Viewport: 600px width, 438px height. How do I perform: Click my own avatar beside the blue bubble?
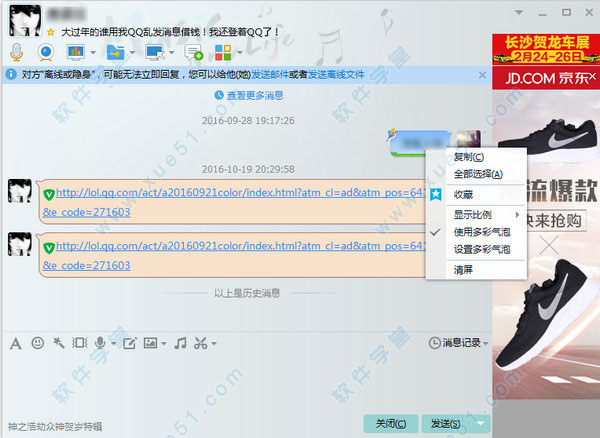469,139
